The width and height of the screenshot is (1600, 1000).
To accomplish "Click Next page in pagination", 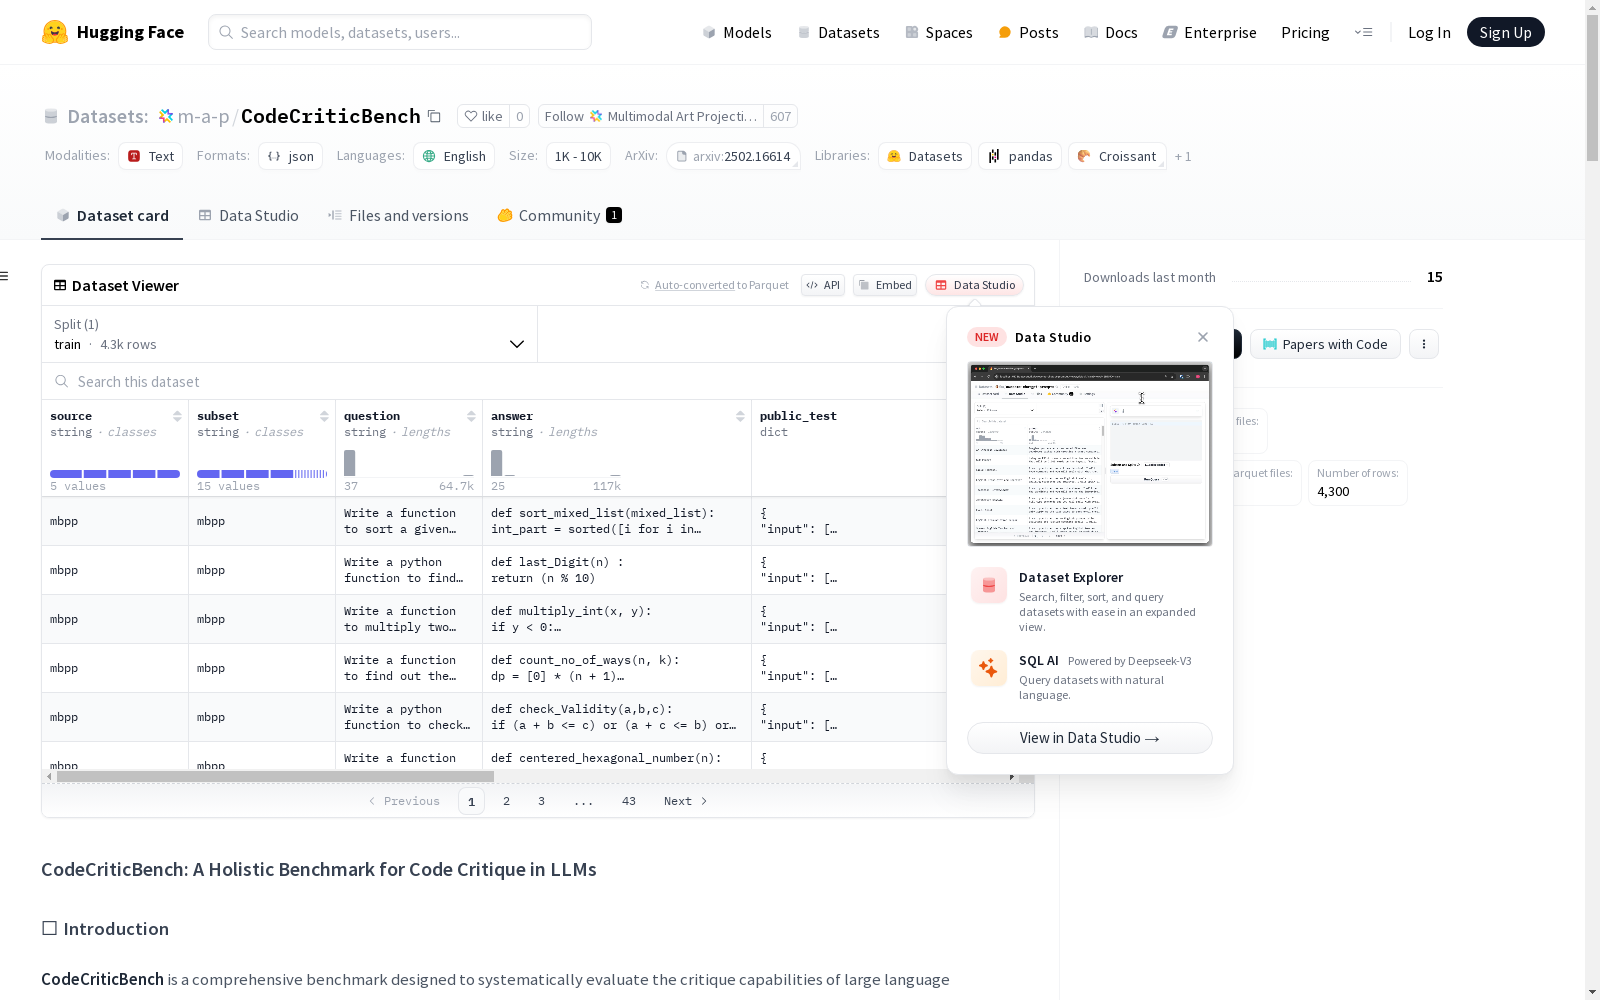I will tap(686, 801).
